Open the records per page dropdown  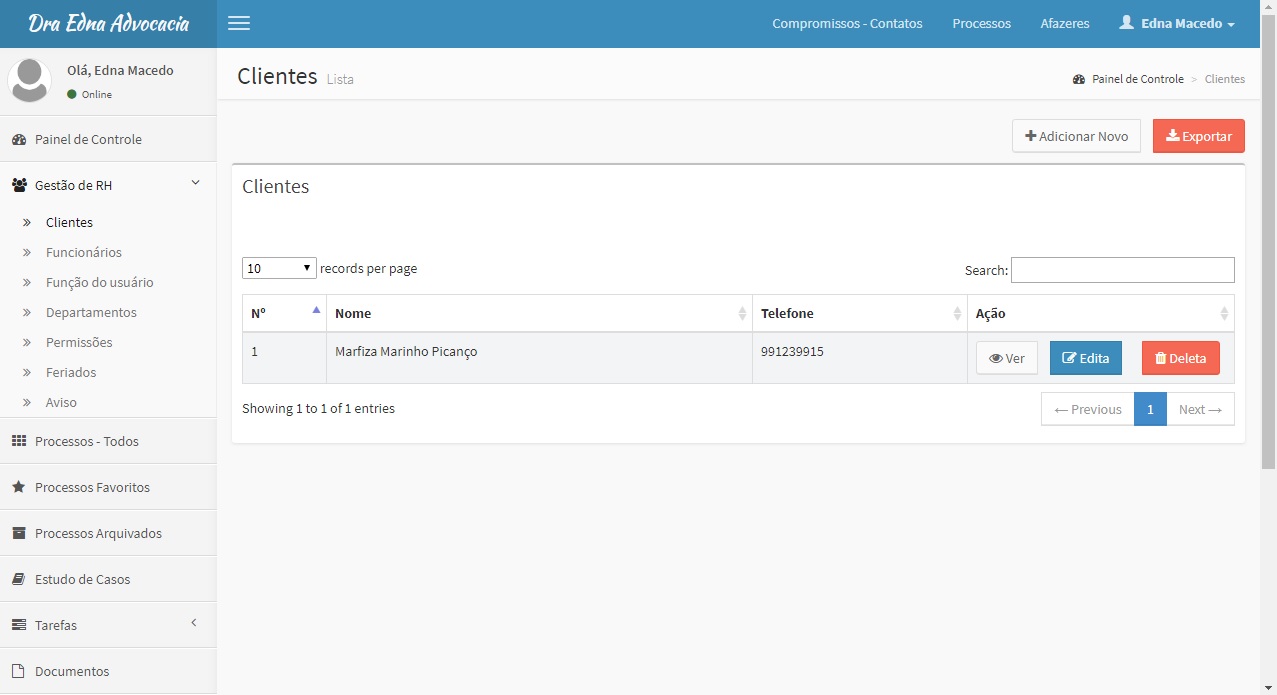279,268
